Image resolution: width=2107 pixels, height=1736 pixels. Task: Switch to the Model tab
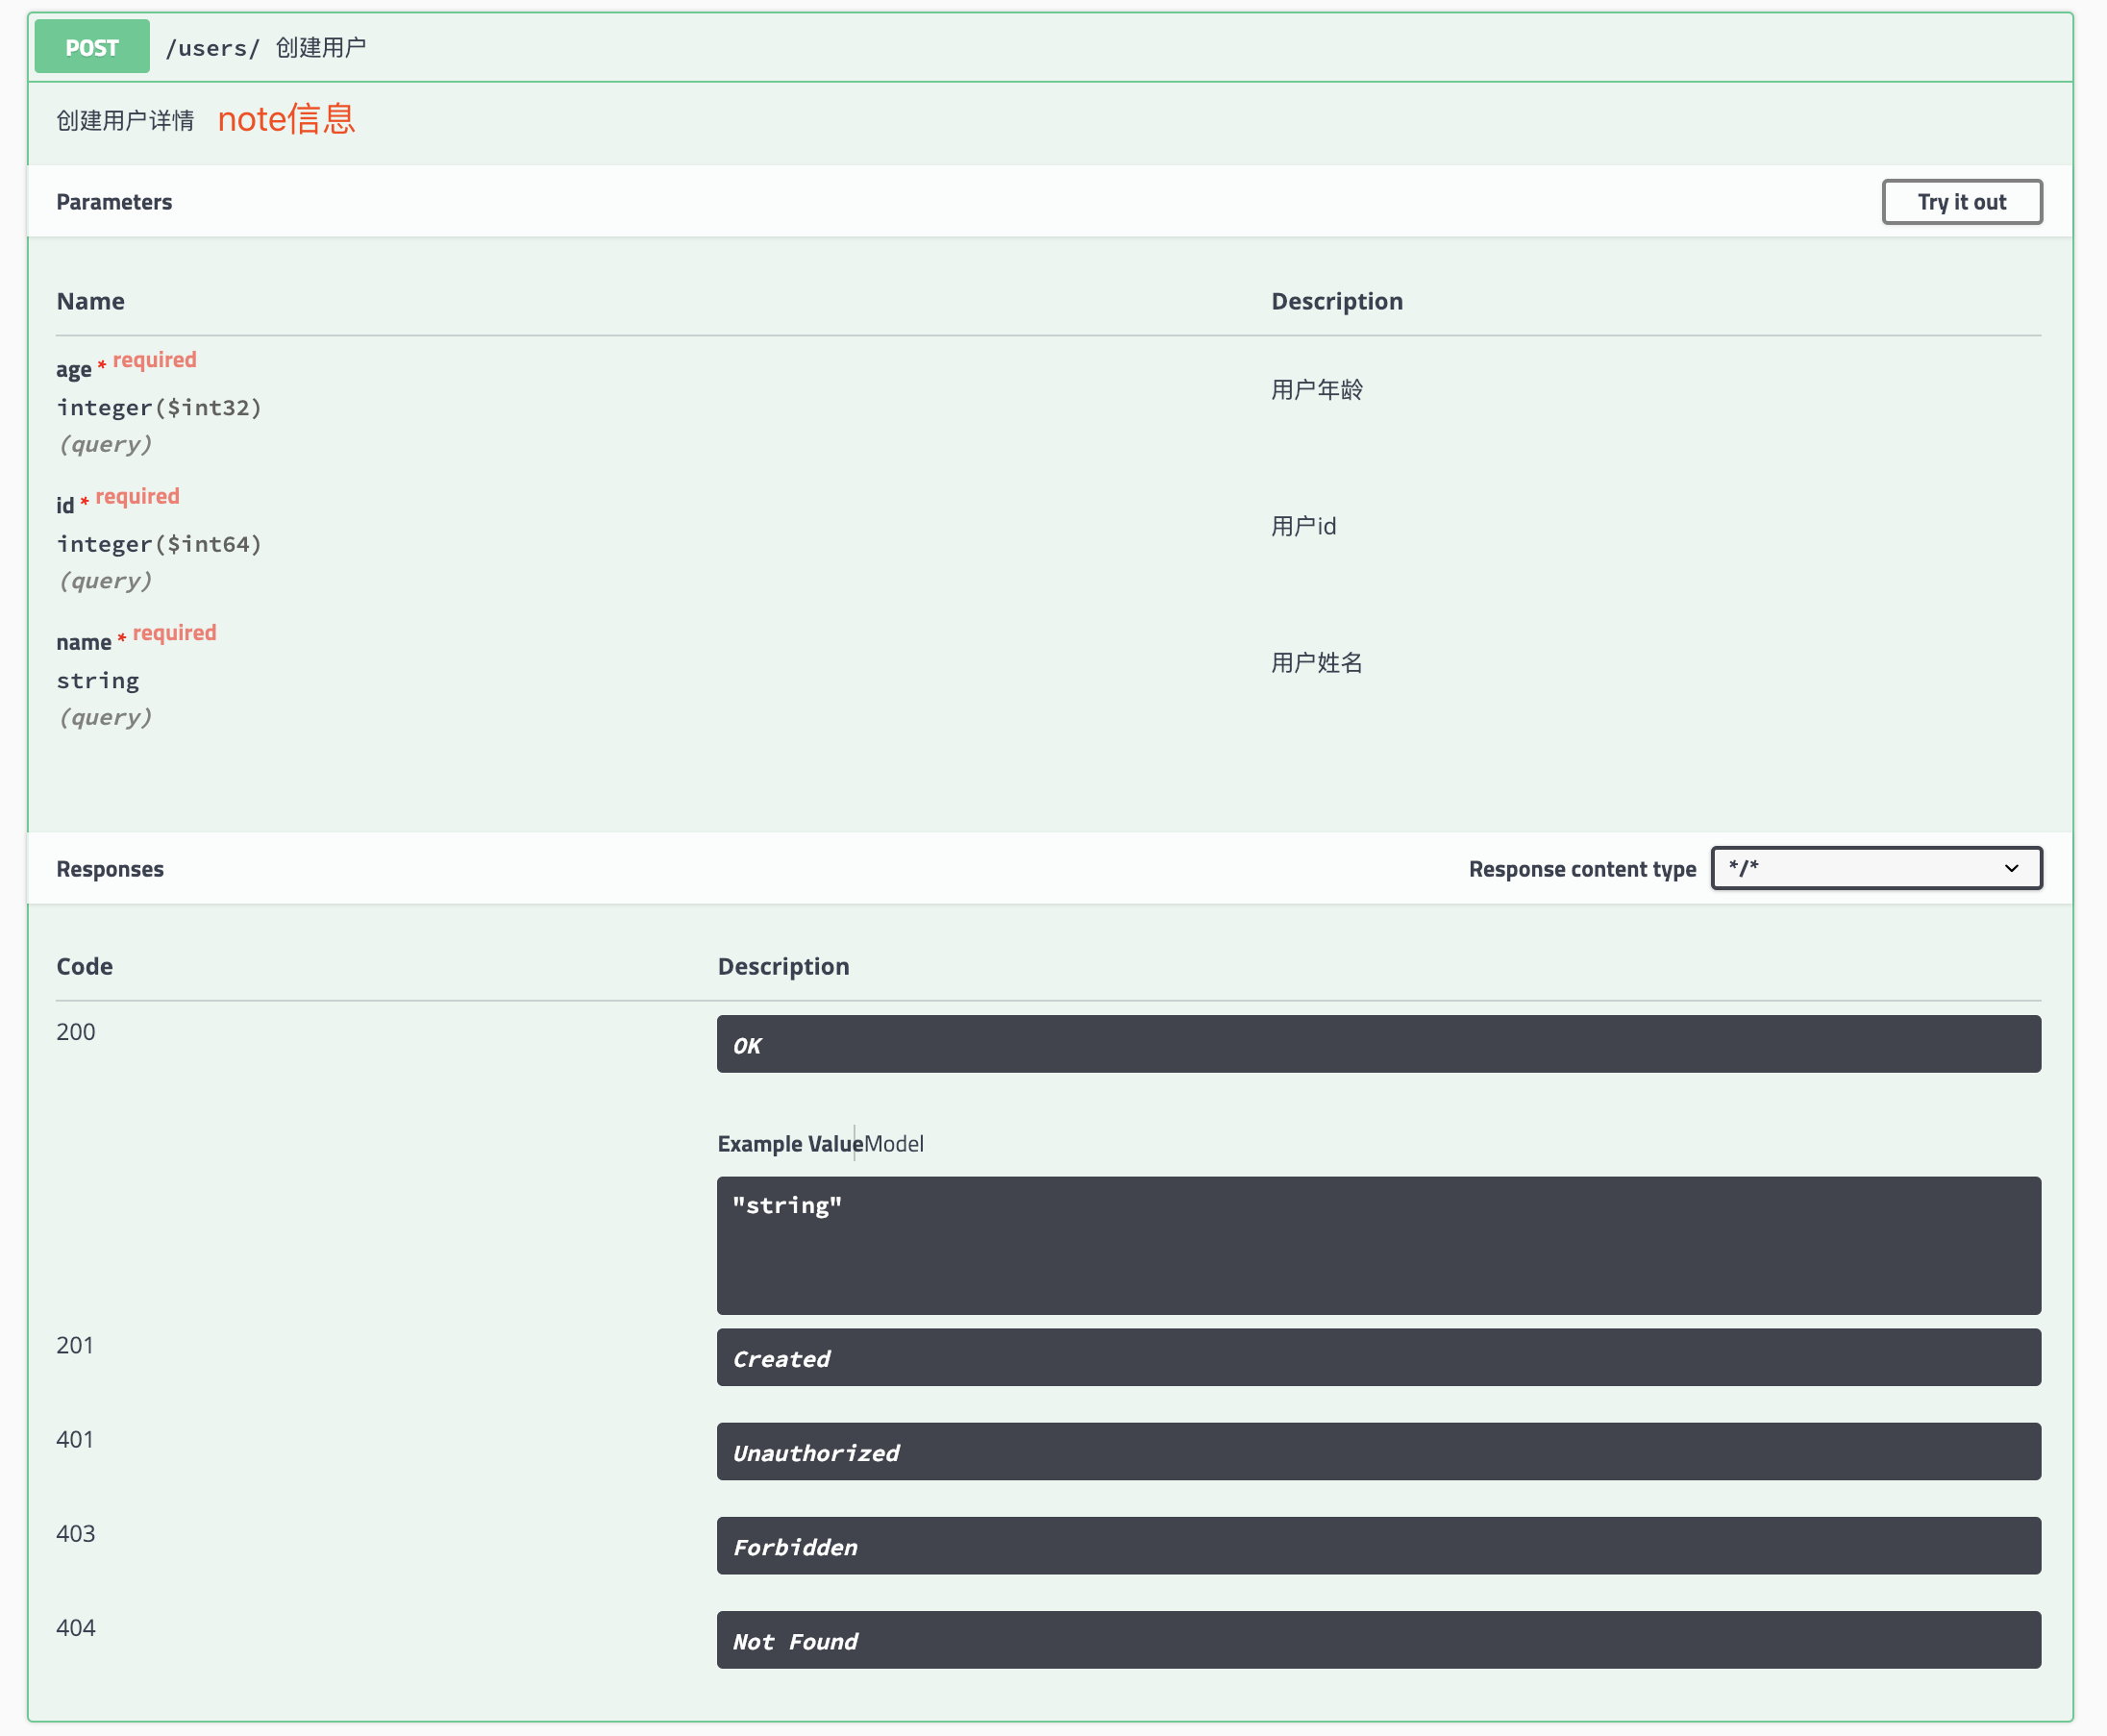[x=894, y=1143]
